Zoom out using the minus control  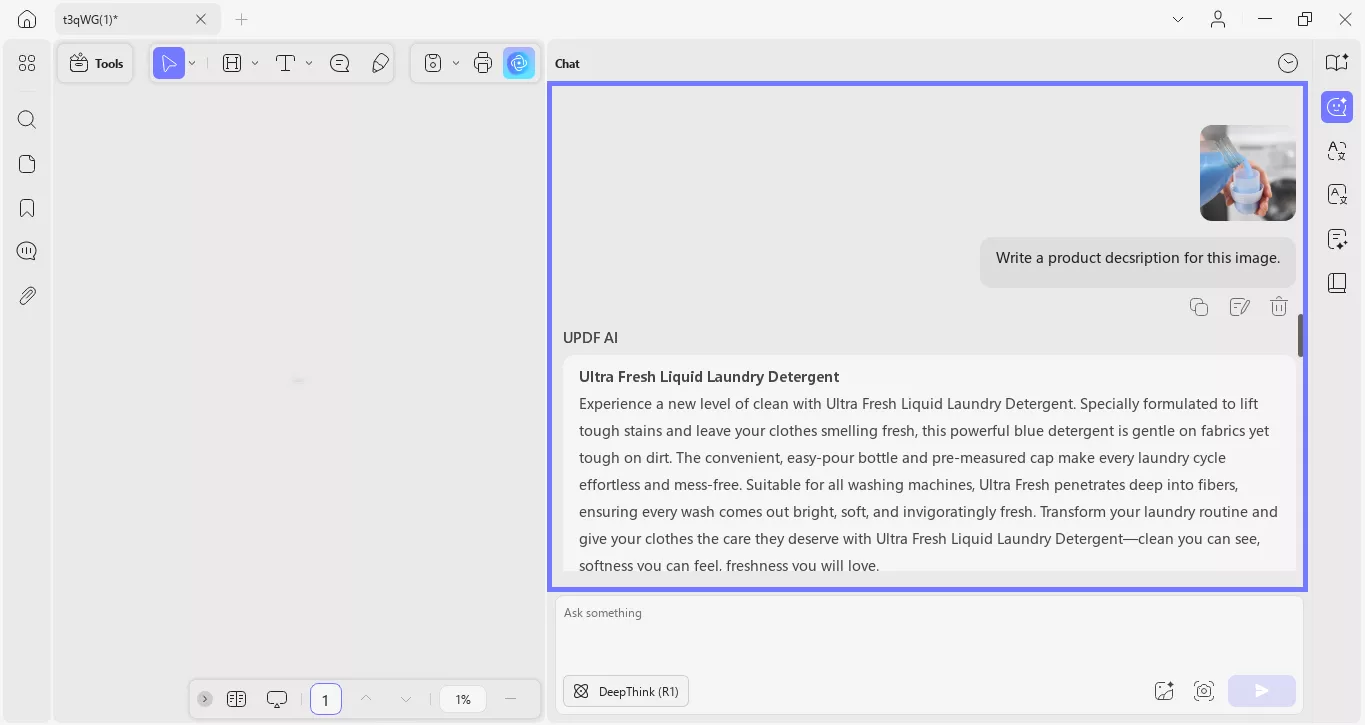510,699
